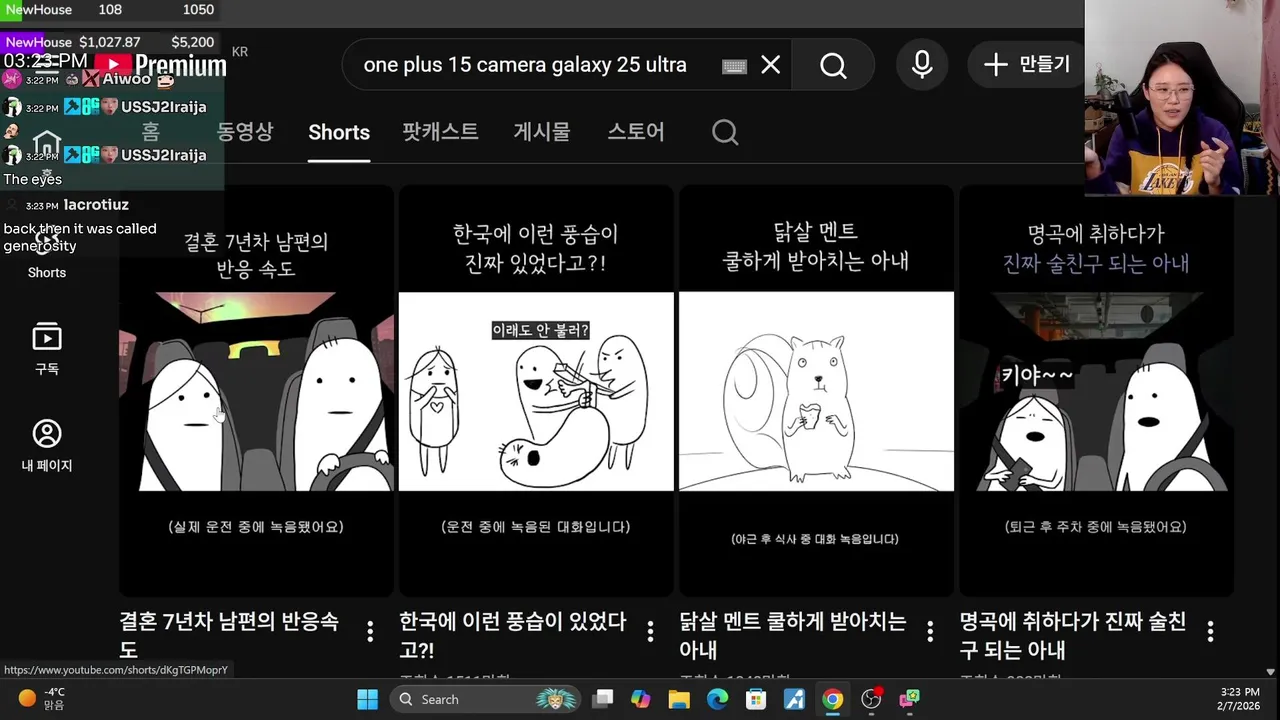Open the Windows Start menu

[x=368, y=699]
